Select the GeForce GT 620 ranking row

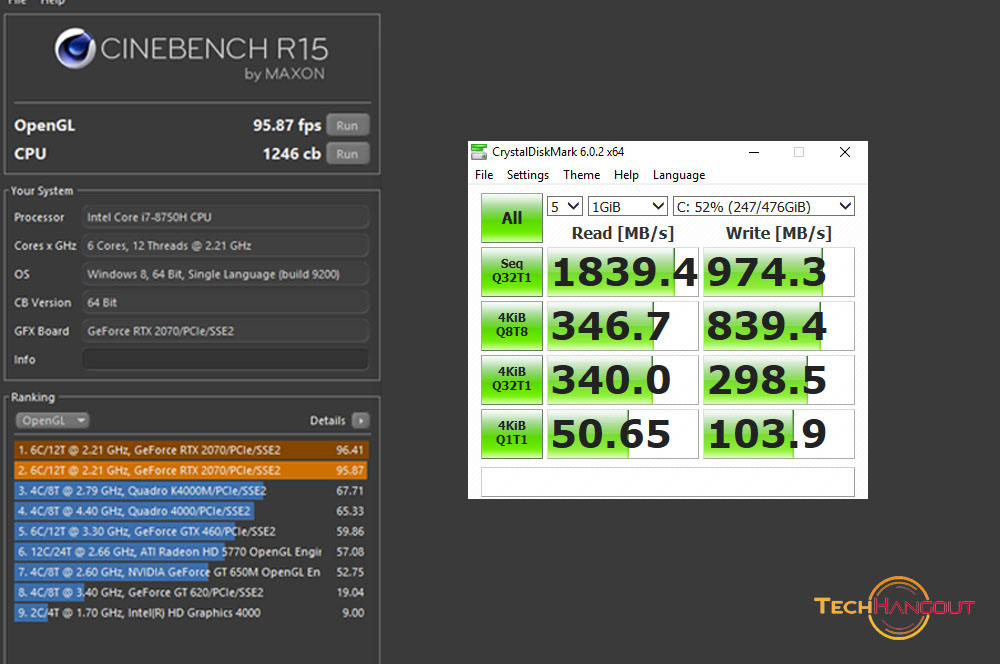tap(191, 593)
